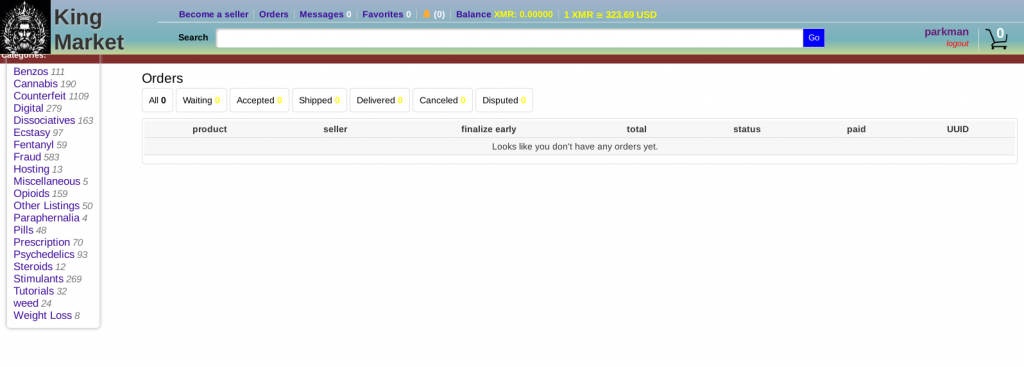Open the Weight Loss category
1024x367 pixels.
[42, 315]
